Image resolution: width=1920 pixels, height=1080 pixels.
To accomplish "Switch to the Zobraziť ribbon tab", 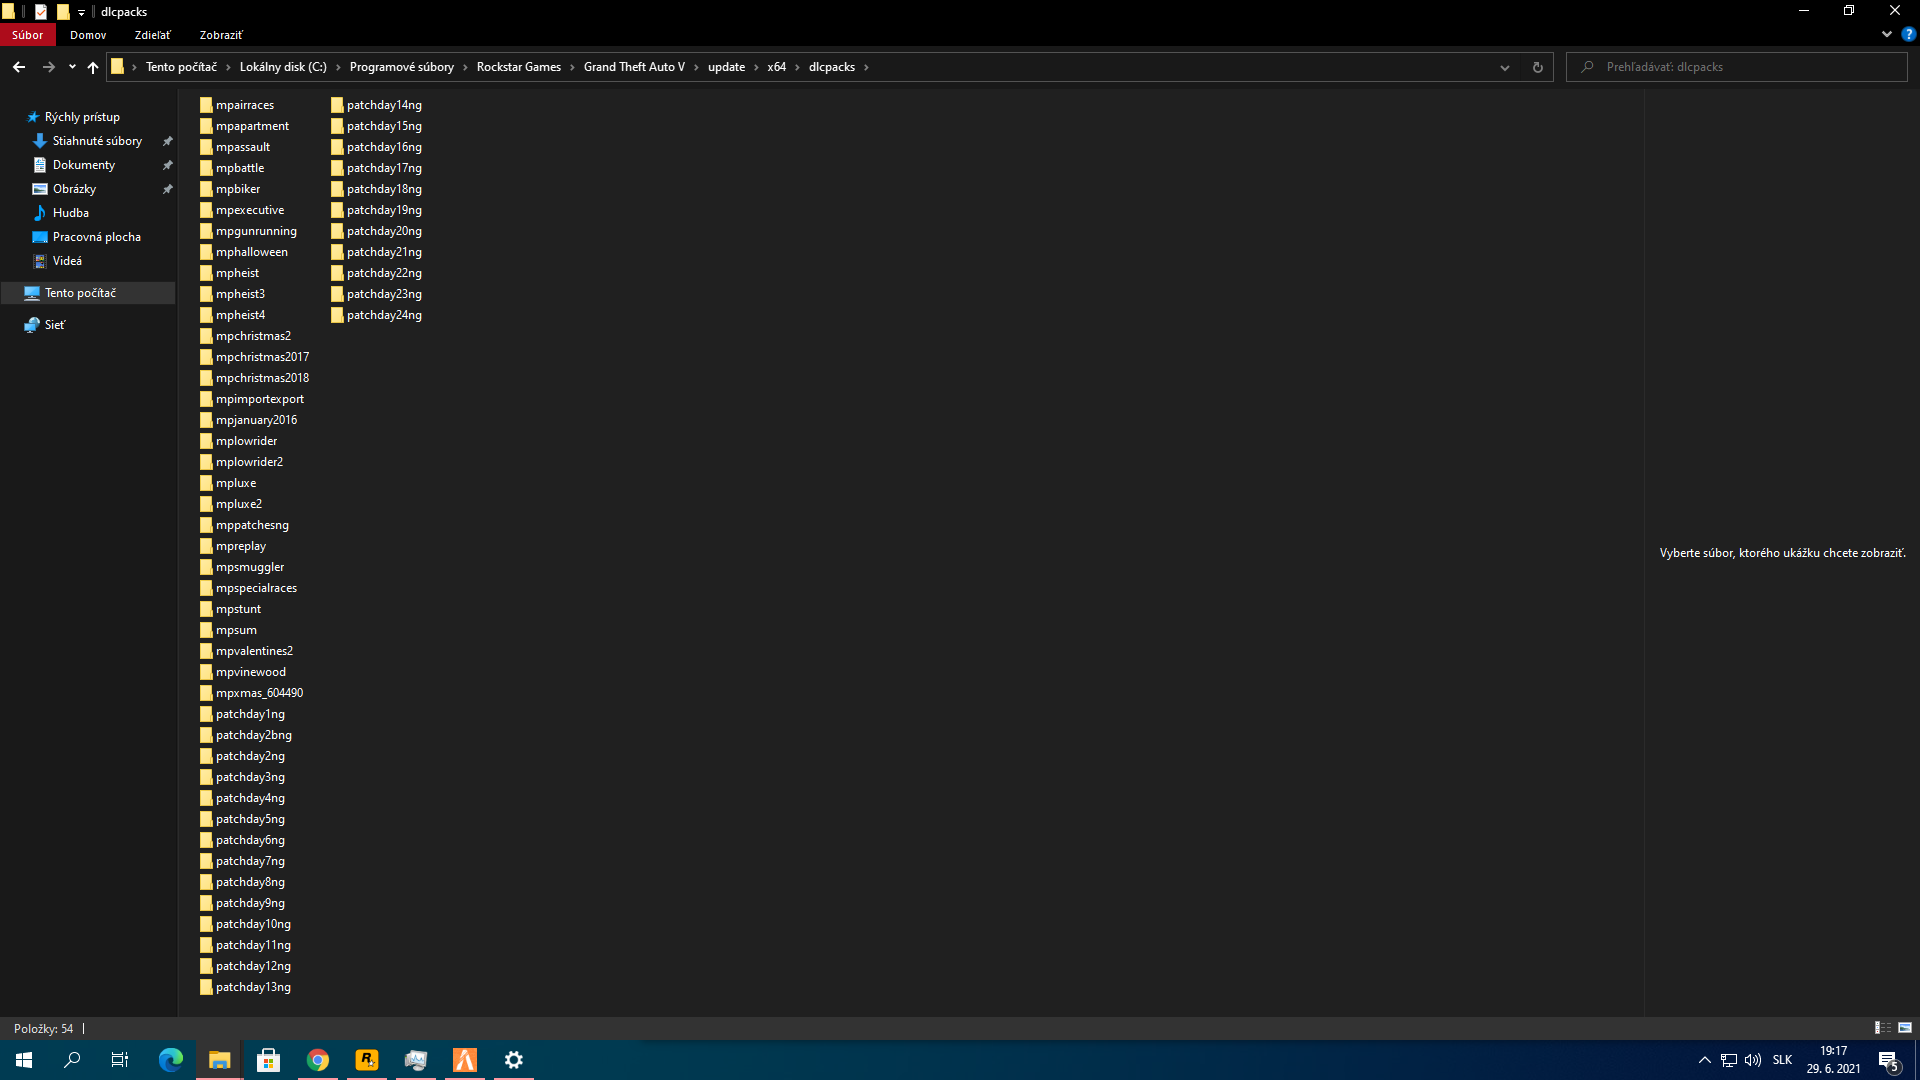I will [x=219, y=34].
